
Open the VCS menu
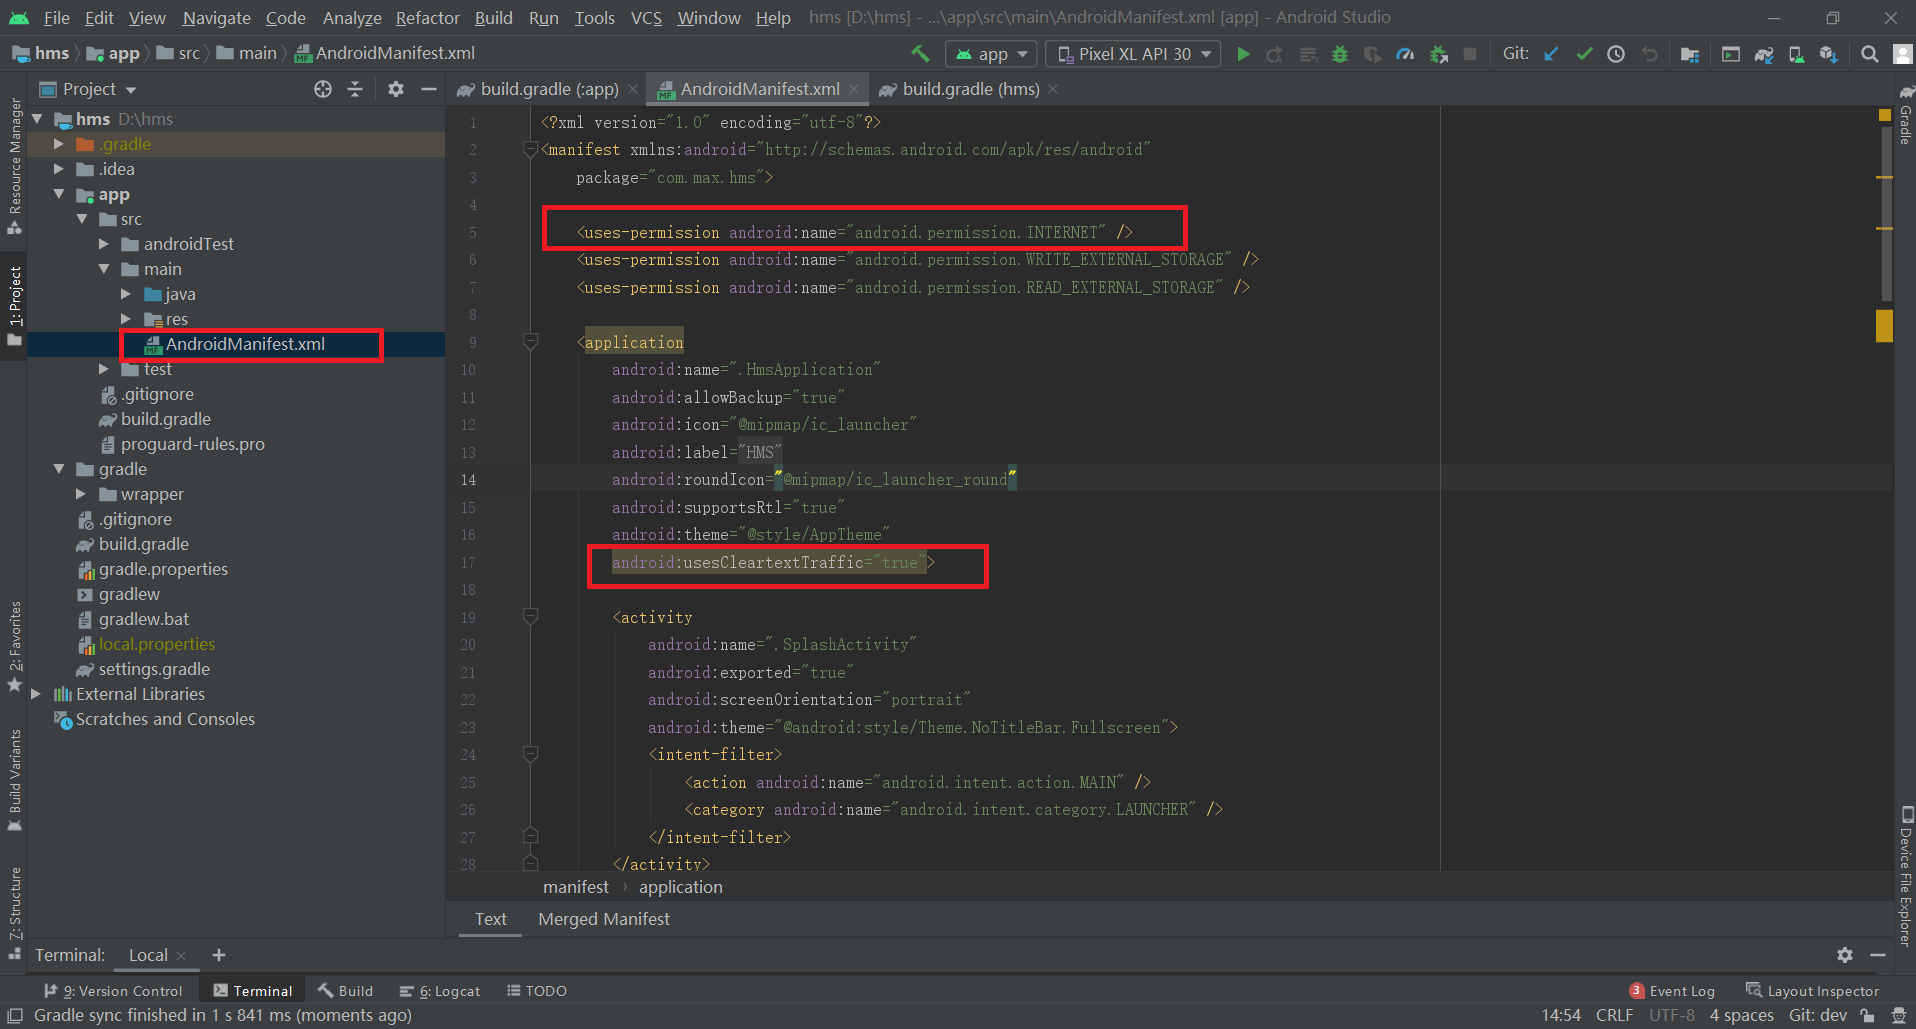tap(646, 18)
